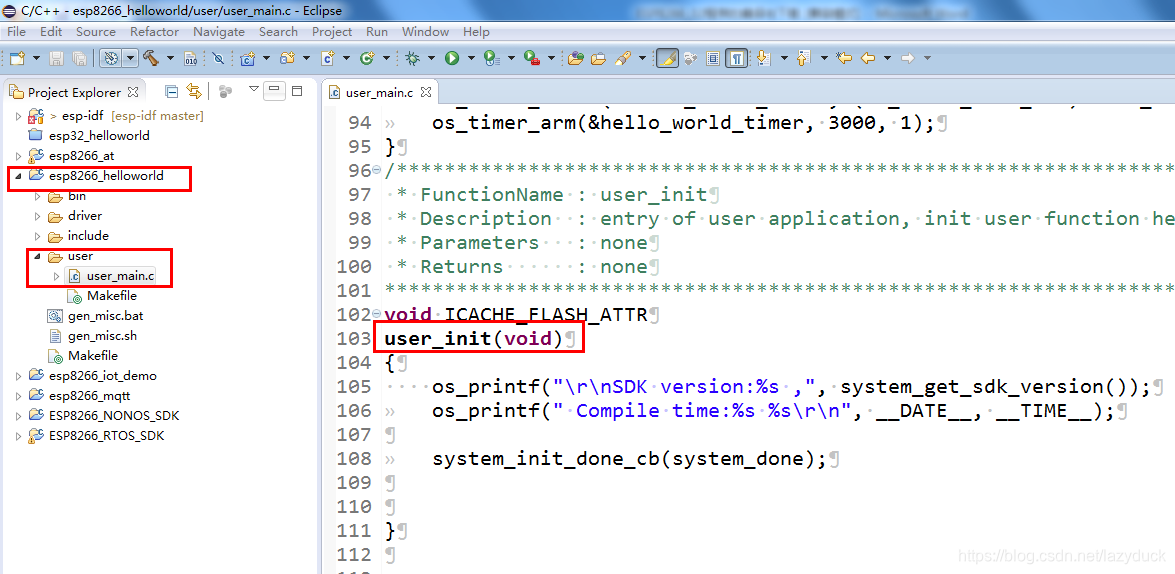1175x574 pixels.
Task: Select gen_misc.sh file
Action: 102,336
